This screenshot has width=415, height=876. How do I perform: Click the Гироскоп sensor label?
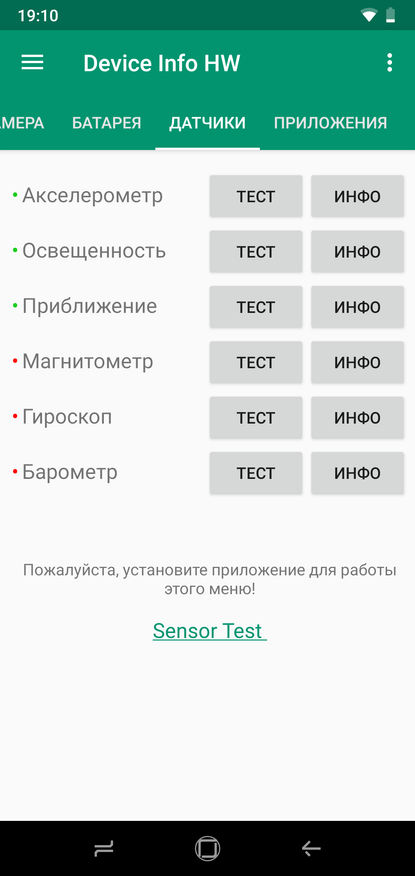[67, 417]
